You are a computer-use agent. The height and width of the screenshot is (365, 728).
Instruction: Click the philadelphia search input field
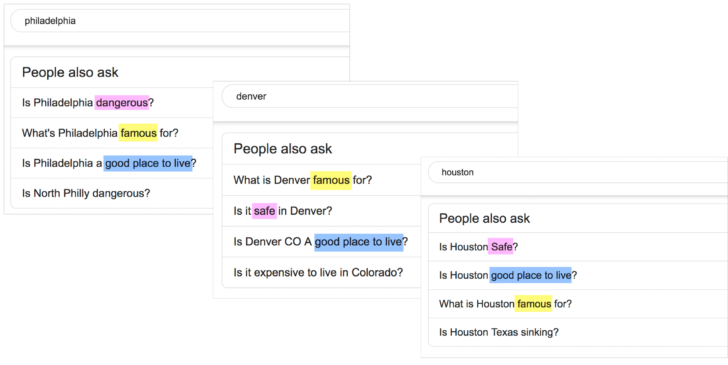pyautogui.click(x=180, y=21)
